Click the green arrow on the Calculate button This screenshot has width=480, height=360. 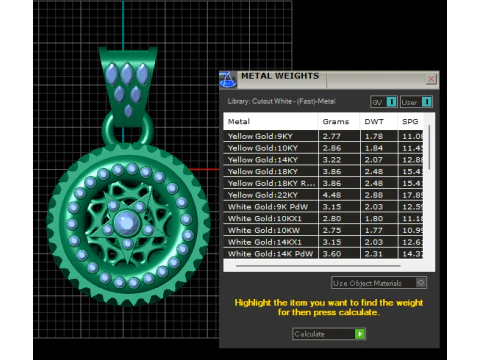(360, 334)
